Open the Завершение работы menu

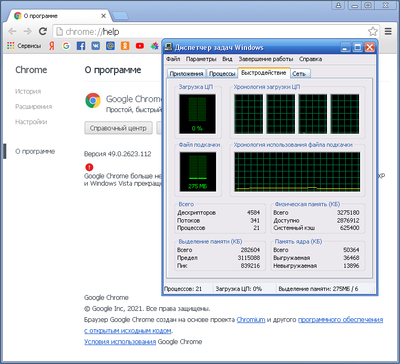(x=266, y=59)
